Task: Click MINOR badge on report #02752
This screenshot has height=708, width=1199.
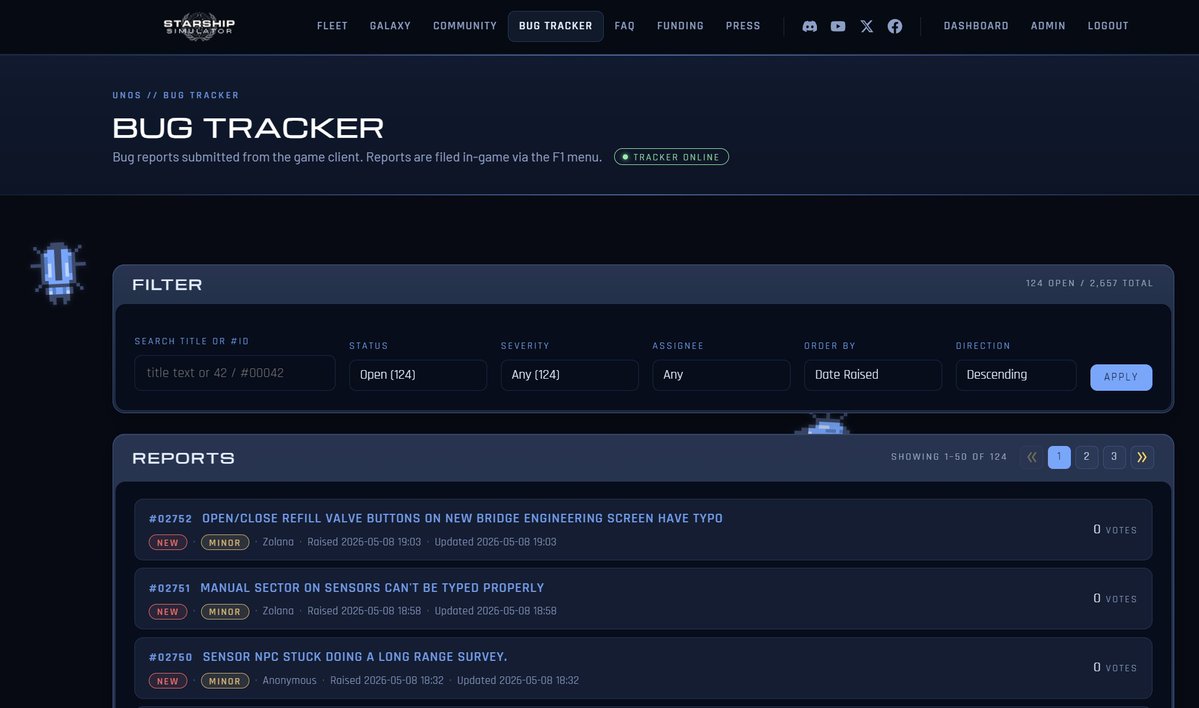Action: 225,543
